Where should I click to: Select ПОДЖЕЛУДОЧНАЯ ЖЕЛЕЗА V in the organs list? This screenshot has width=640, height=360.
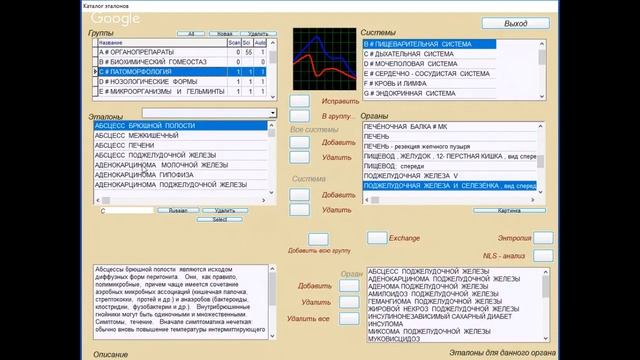coord(449,176)
